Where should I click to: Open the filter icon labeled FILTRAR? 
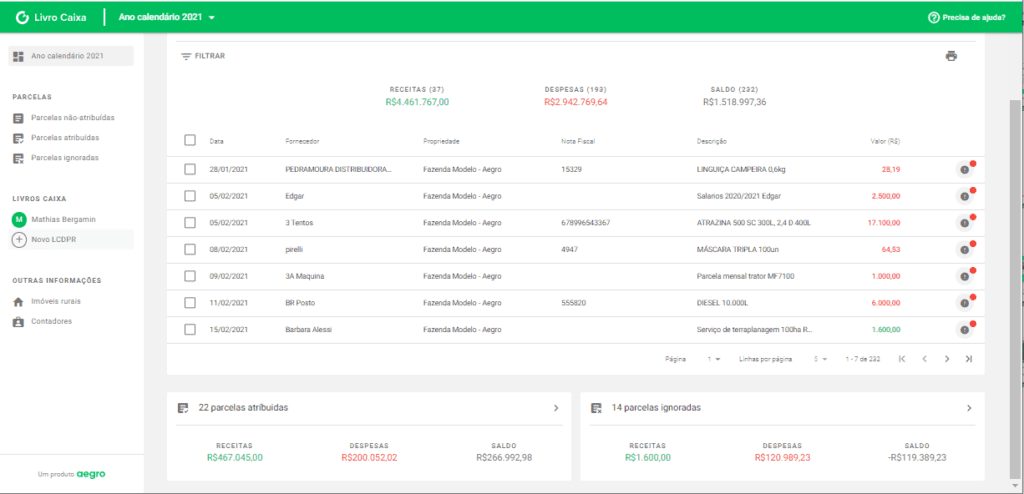click(x=186, y=56)
